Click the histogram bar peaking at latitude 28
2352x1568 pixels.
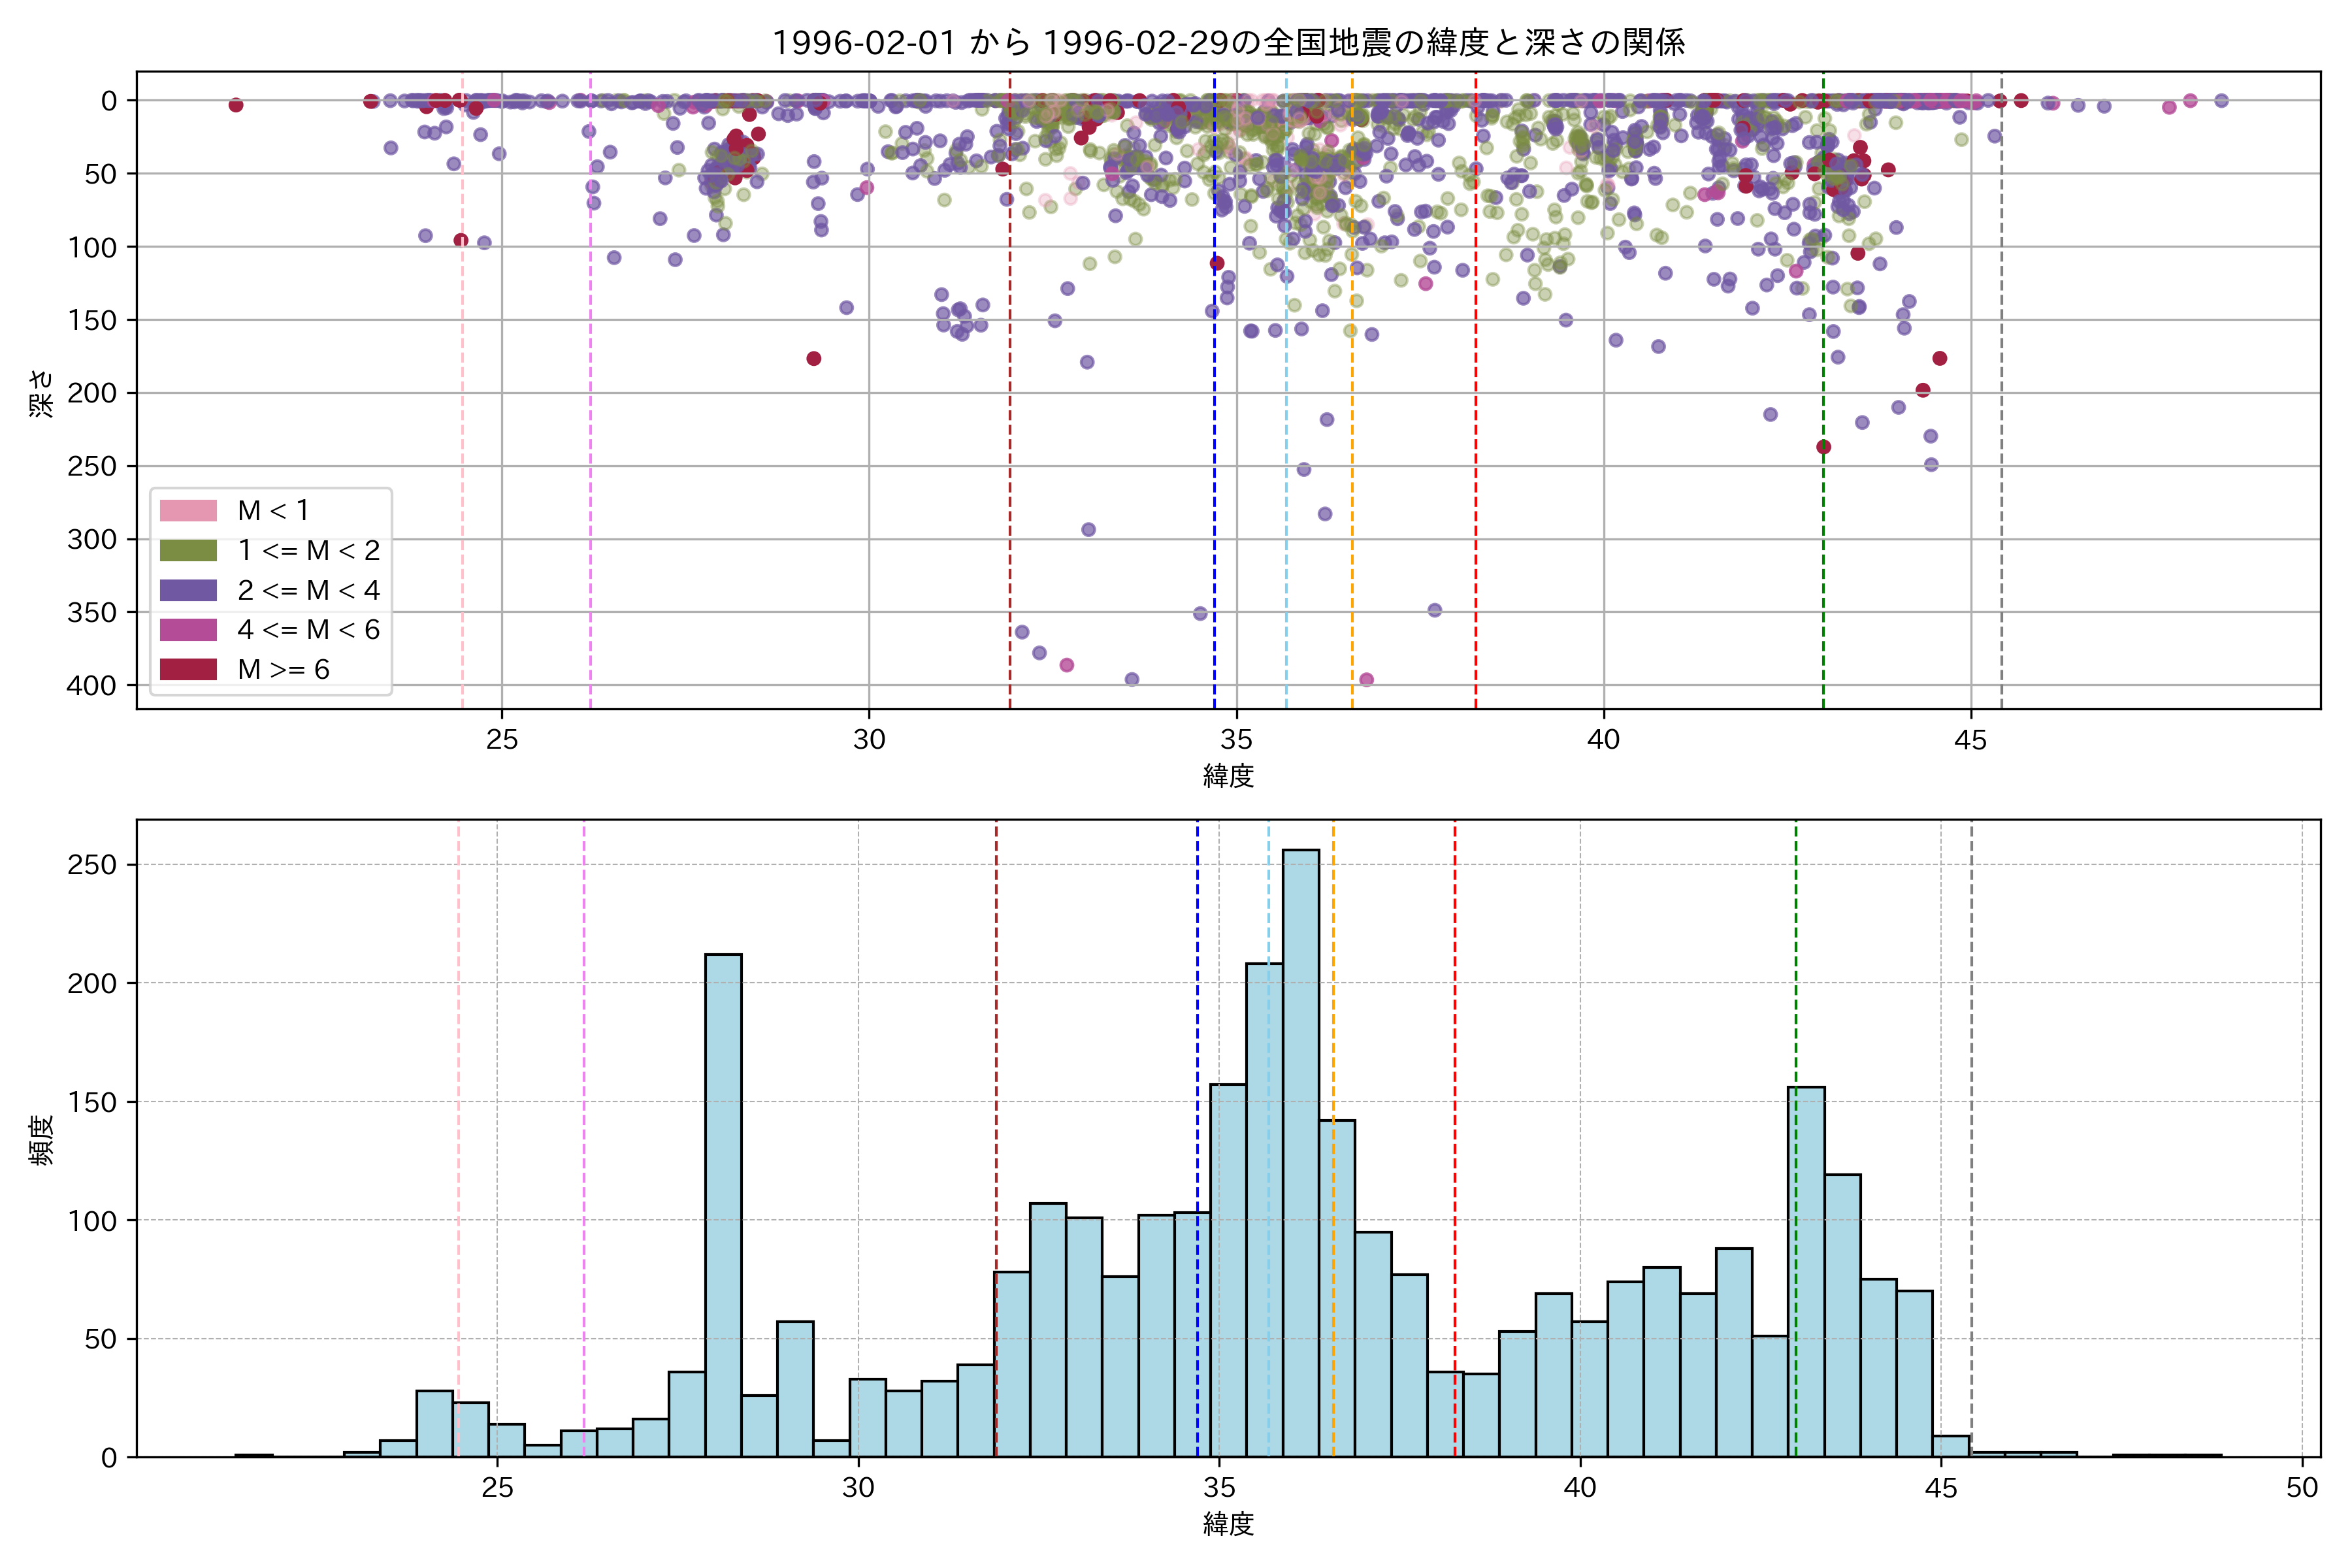pyautogui.click(x=723, y=1205)
